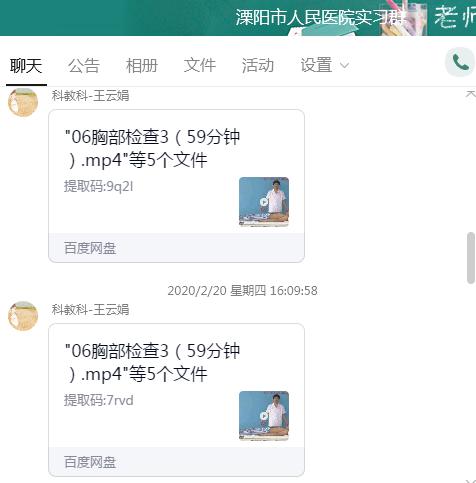Click group title 溧阳市人民医院实习群
Screen dimensions: 476x483
(320, 17)
